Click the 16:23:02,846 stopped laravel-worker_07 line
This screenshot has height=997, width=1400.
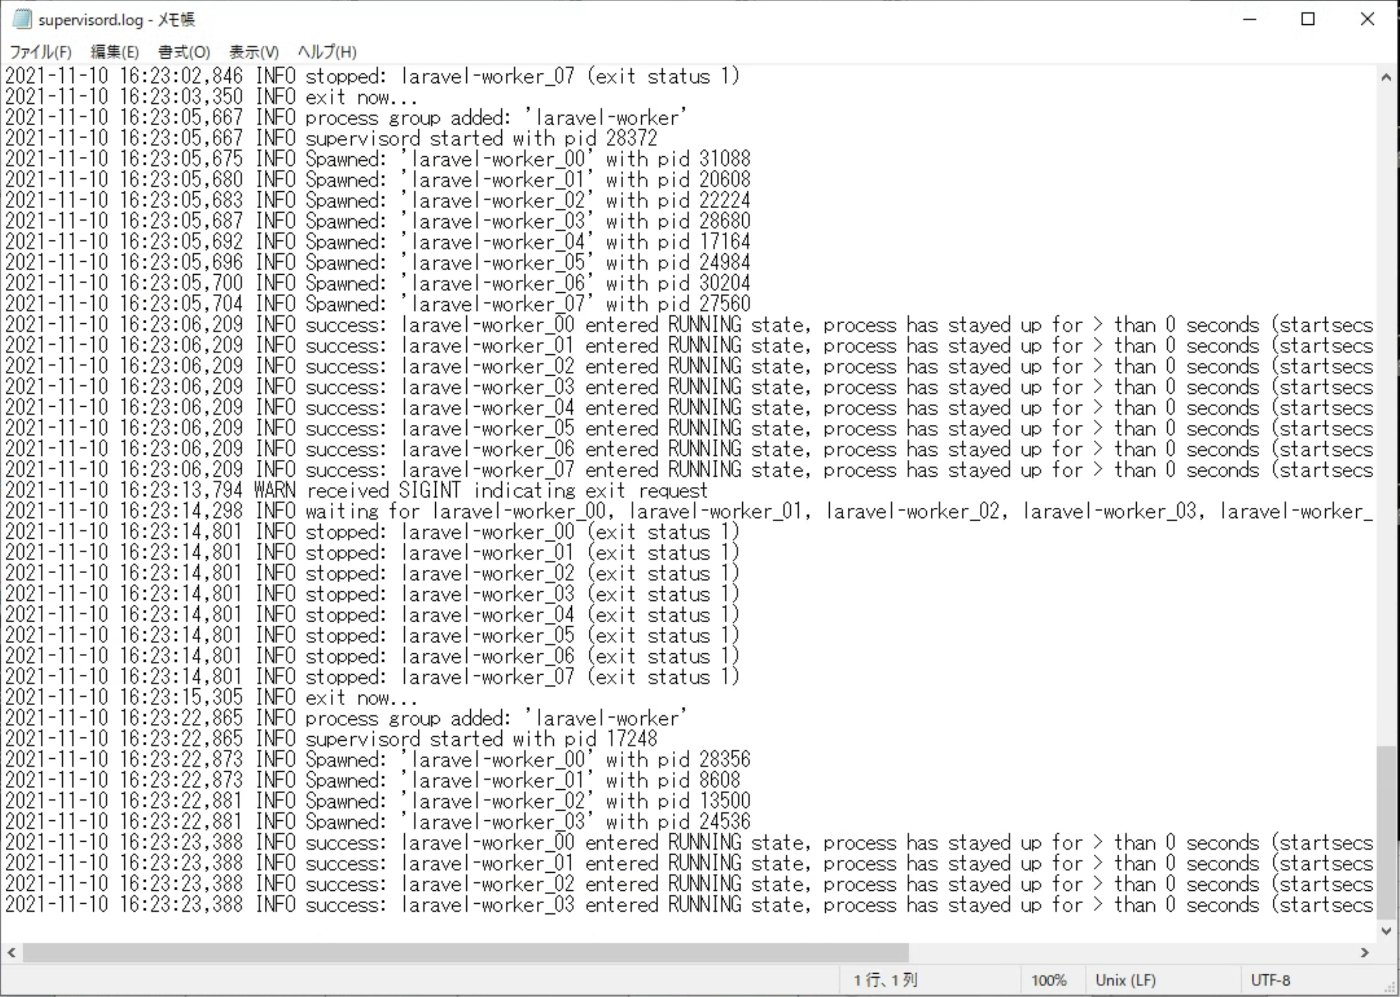372,76
